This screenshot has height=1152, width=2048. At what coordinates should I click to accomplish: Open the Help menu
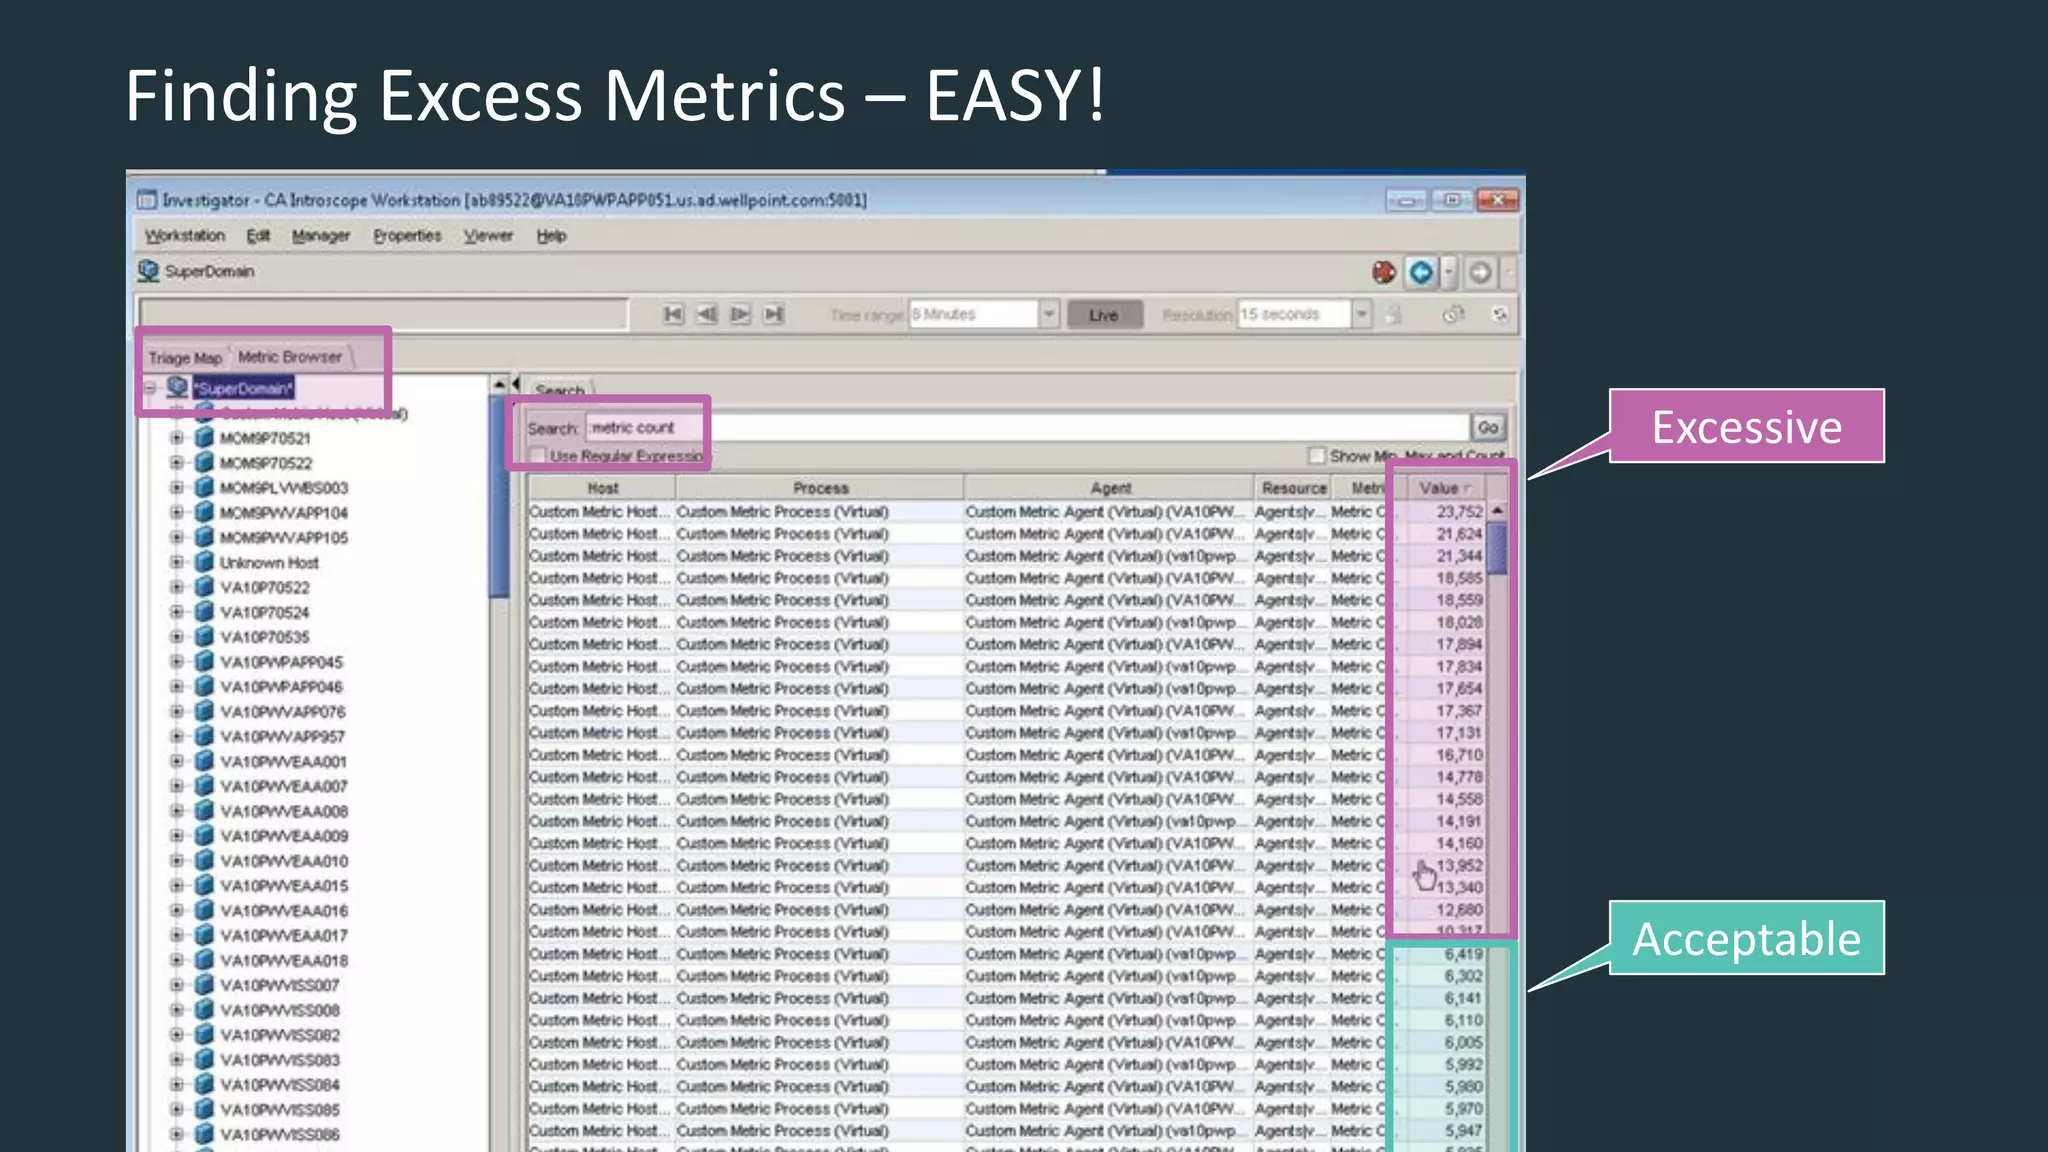551,236
